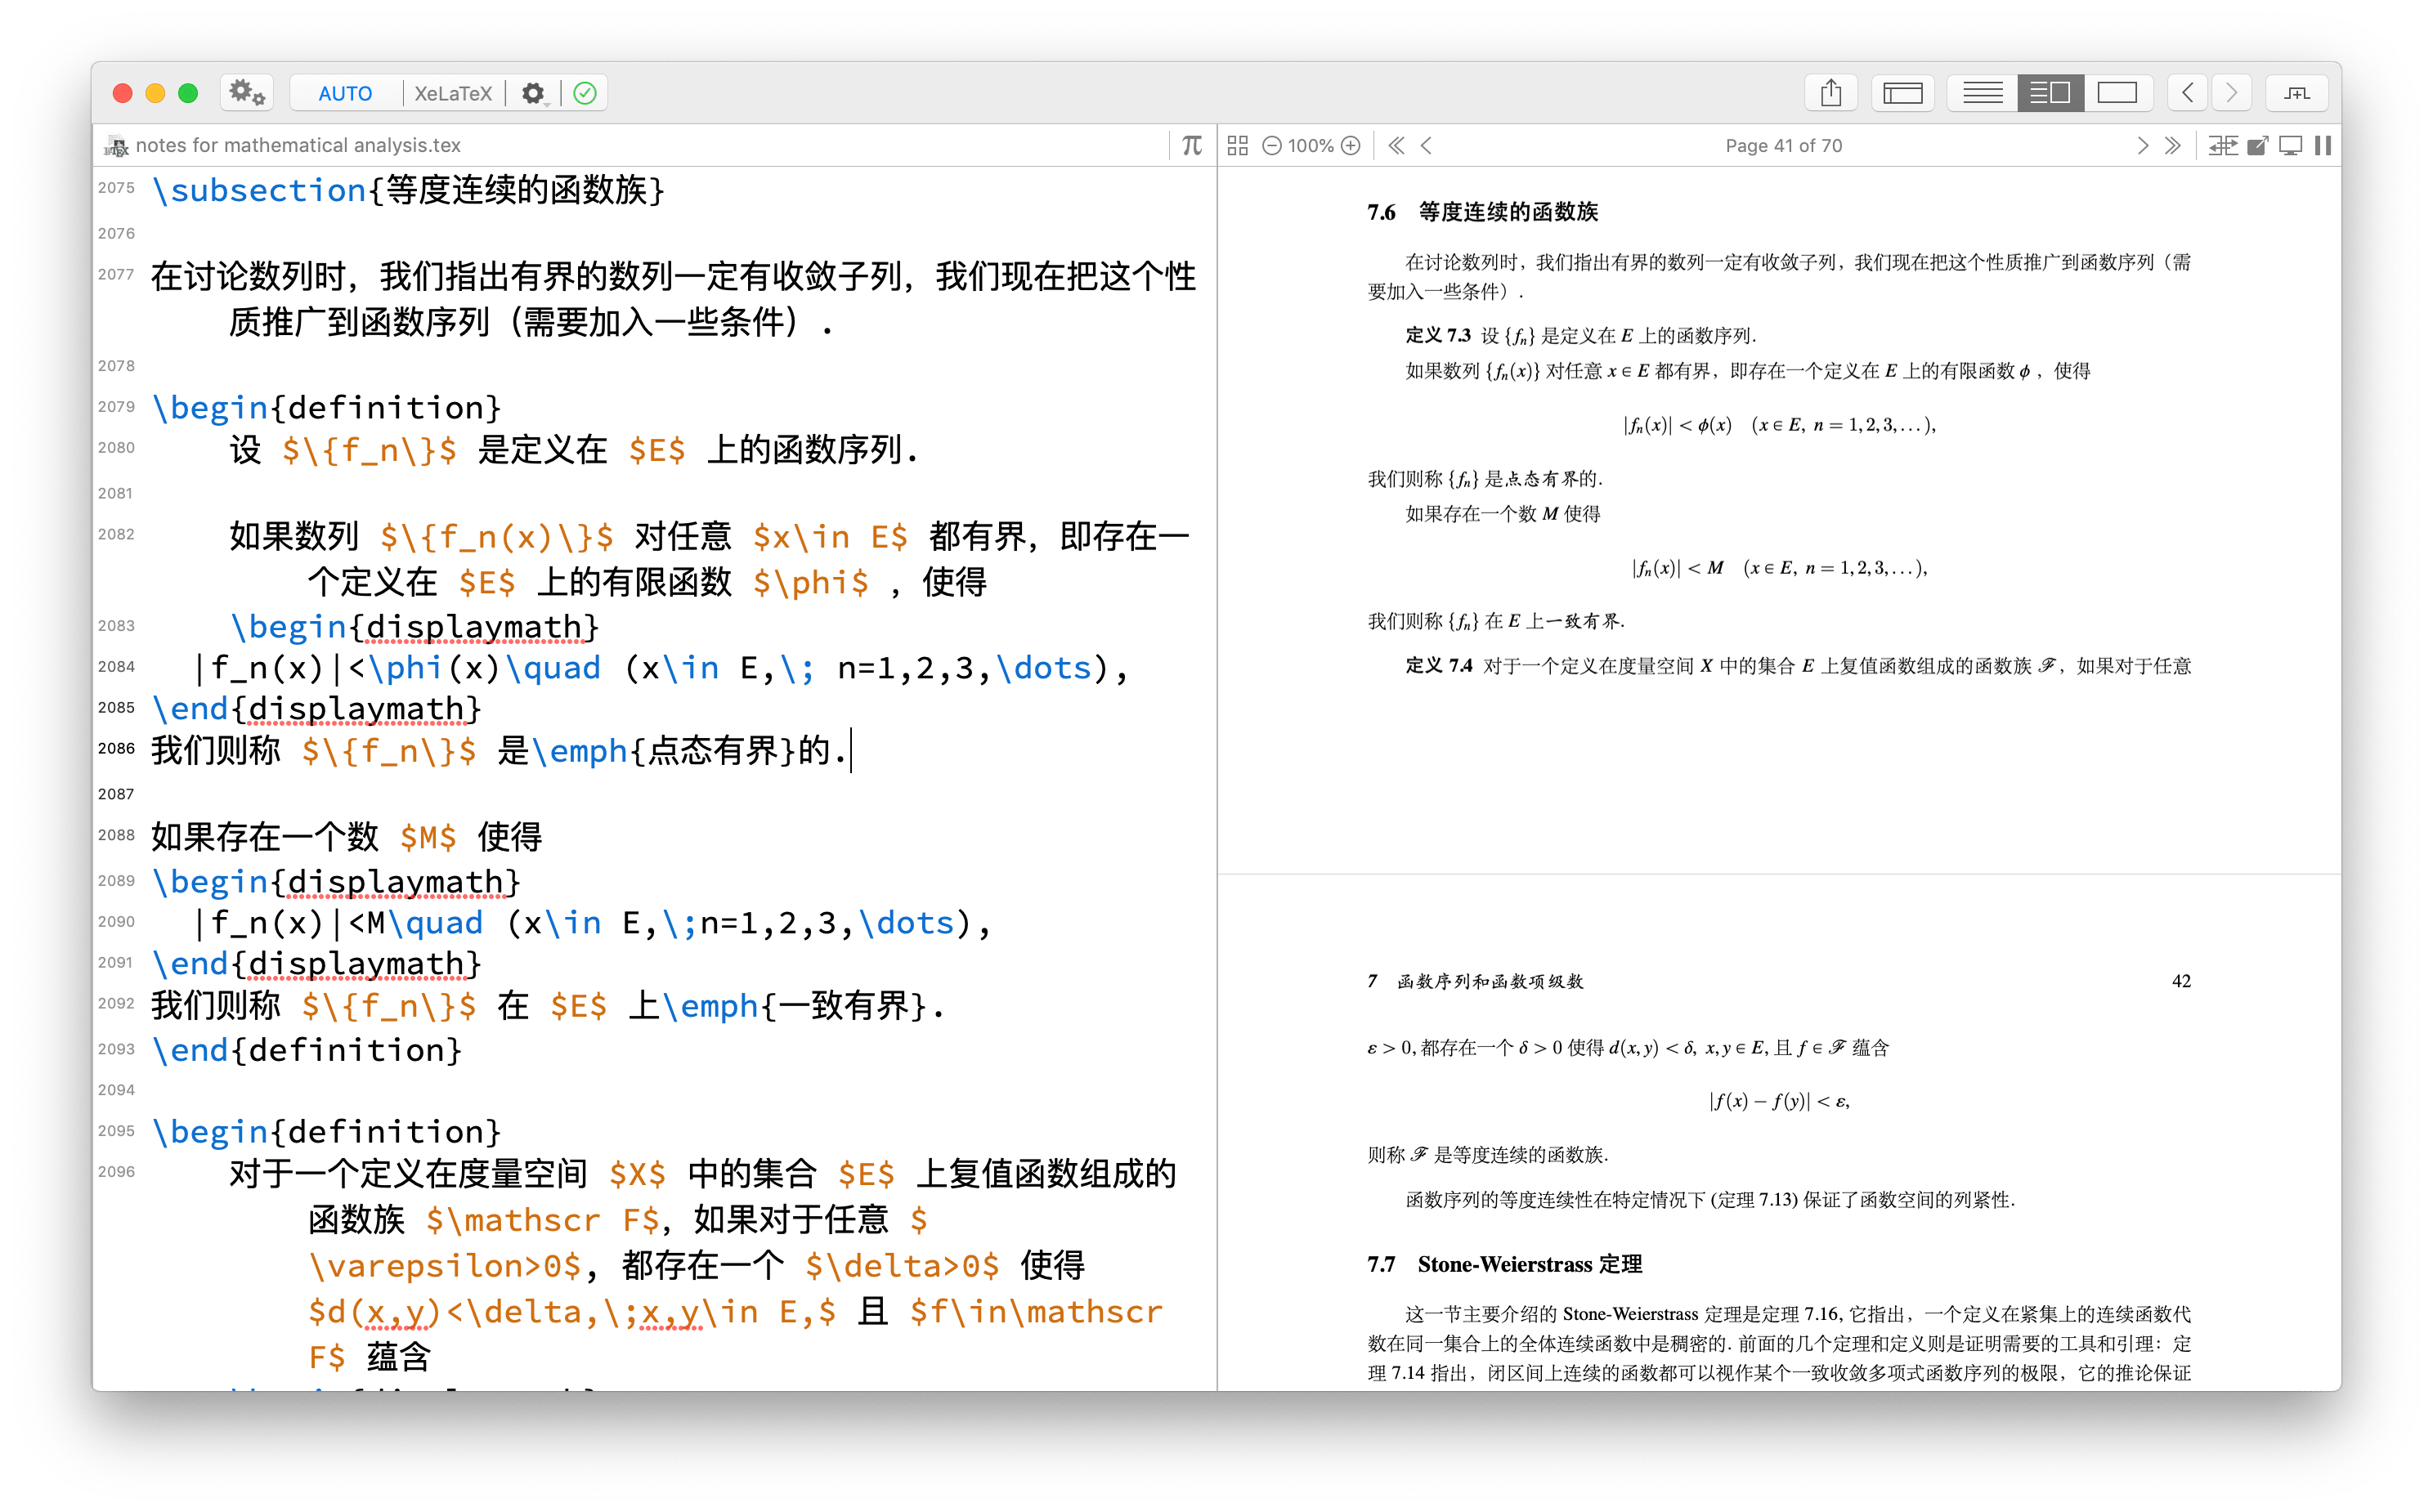2433x1512 pixels.
Task: Select the notes for mathematical analysis.tex tab
Action: pos(297,145)
